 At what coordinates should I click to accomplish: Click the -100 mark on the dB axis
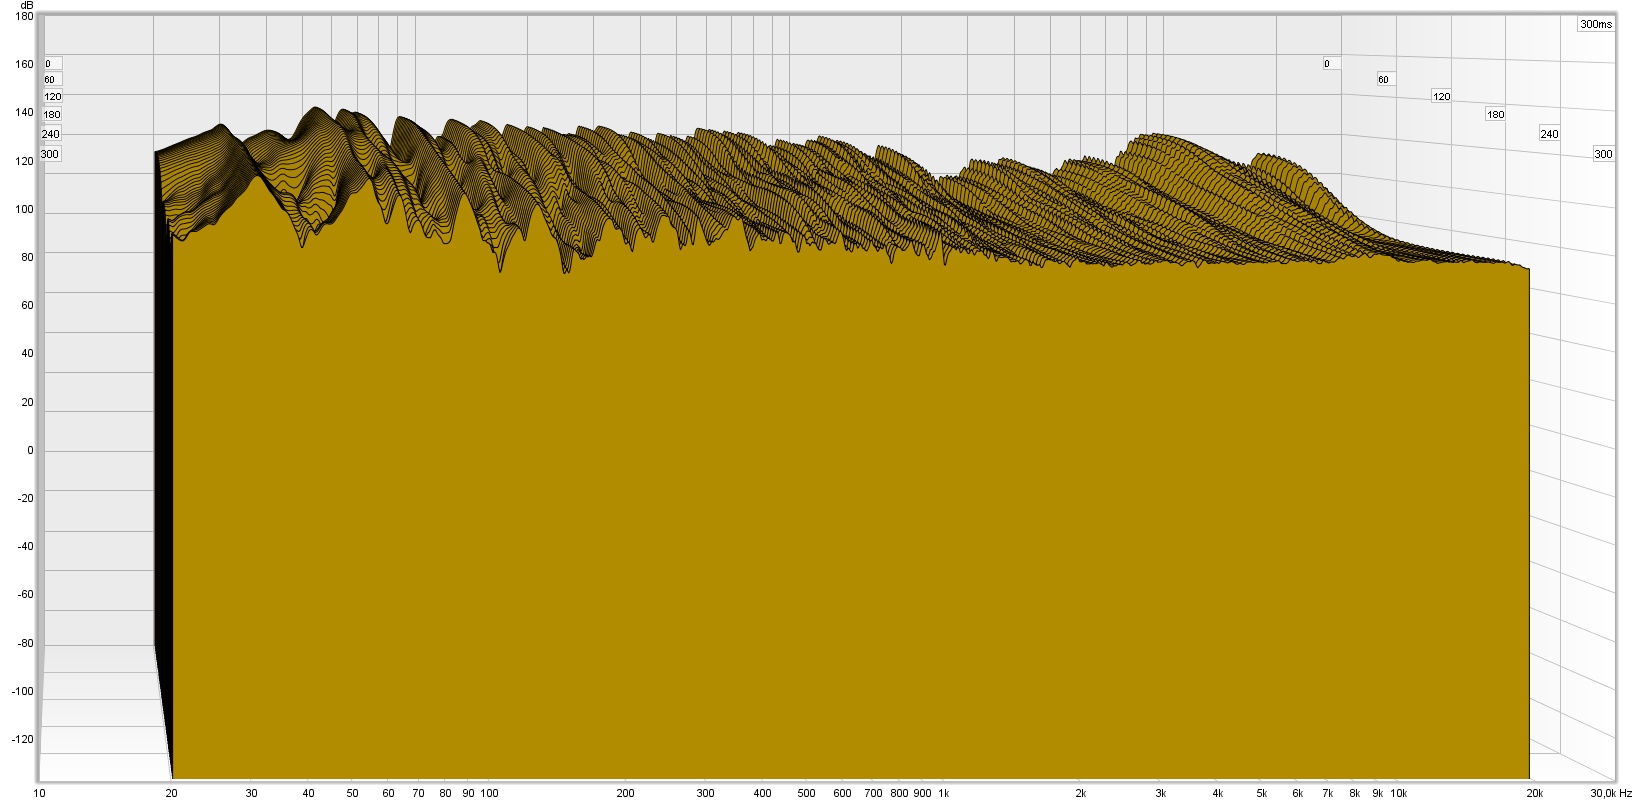[24, 692]
